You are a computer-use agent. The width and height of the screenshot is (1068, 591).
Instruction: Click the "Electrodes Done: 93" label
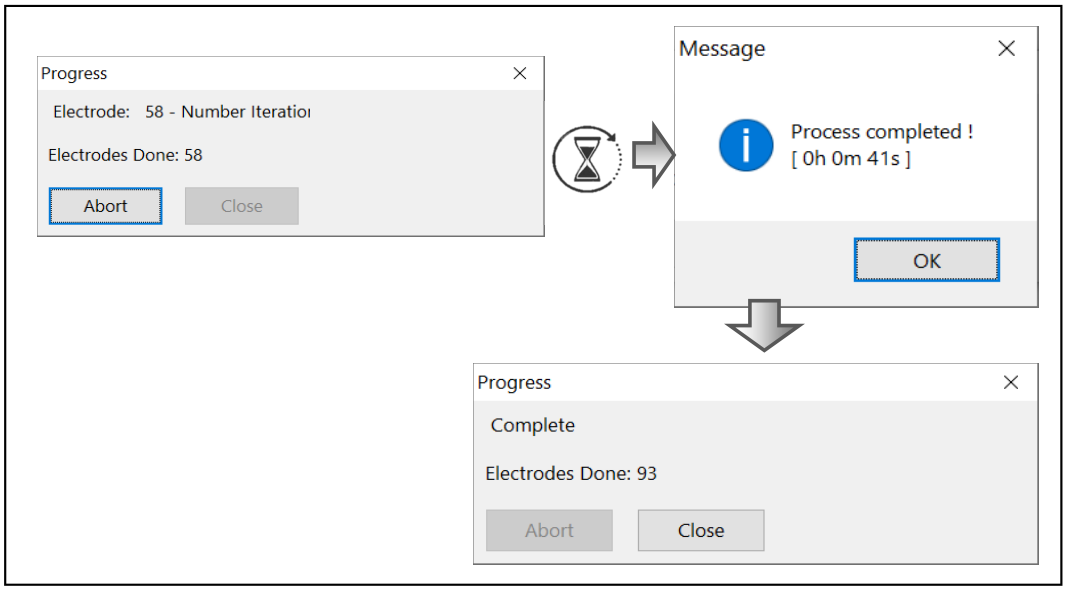pos(571,474)
